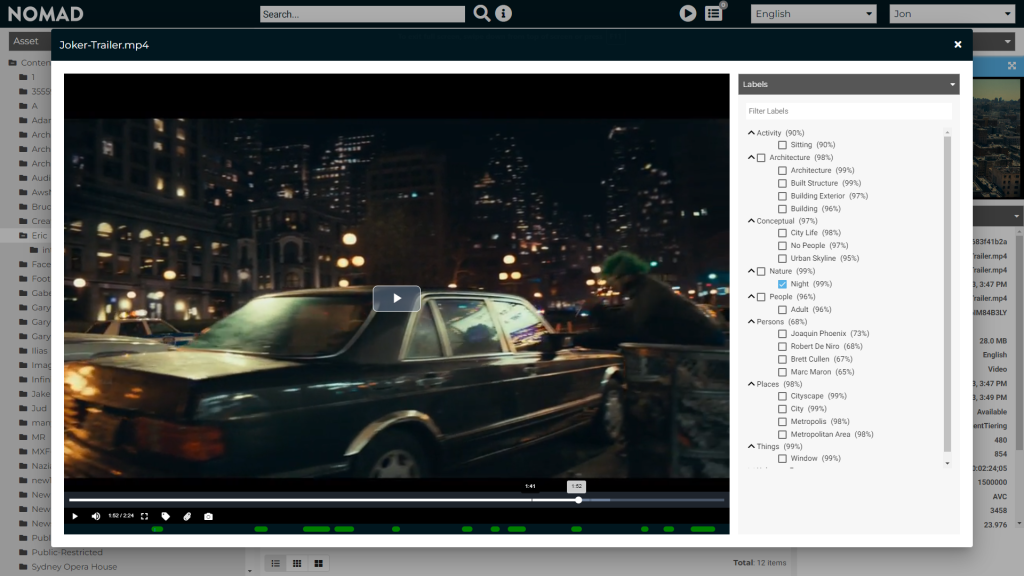Click the expand icon in the right blue header

pos(1012,66)
